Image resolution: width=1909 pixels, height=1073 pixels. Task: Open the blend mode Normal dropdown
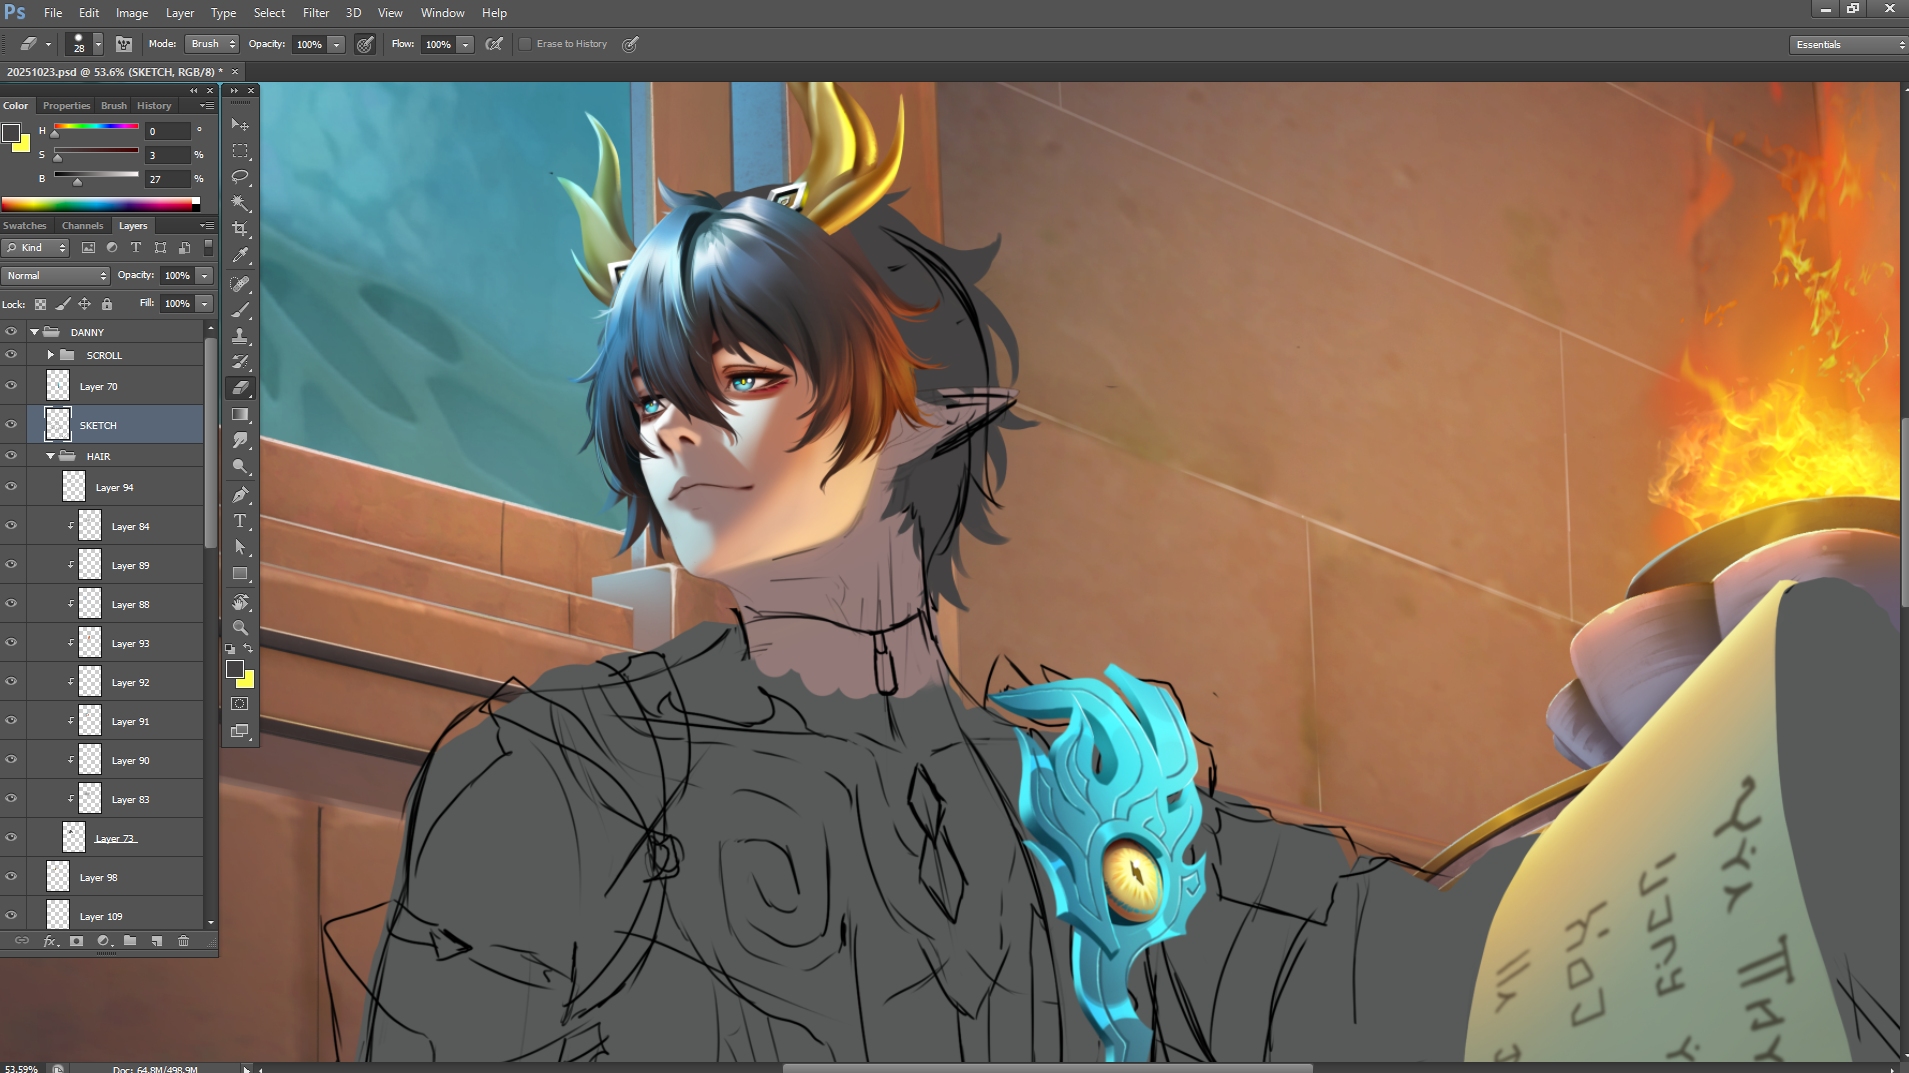55,276
